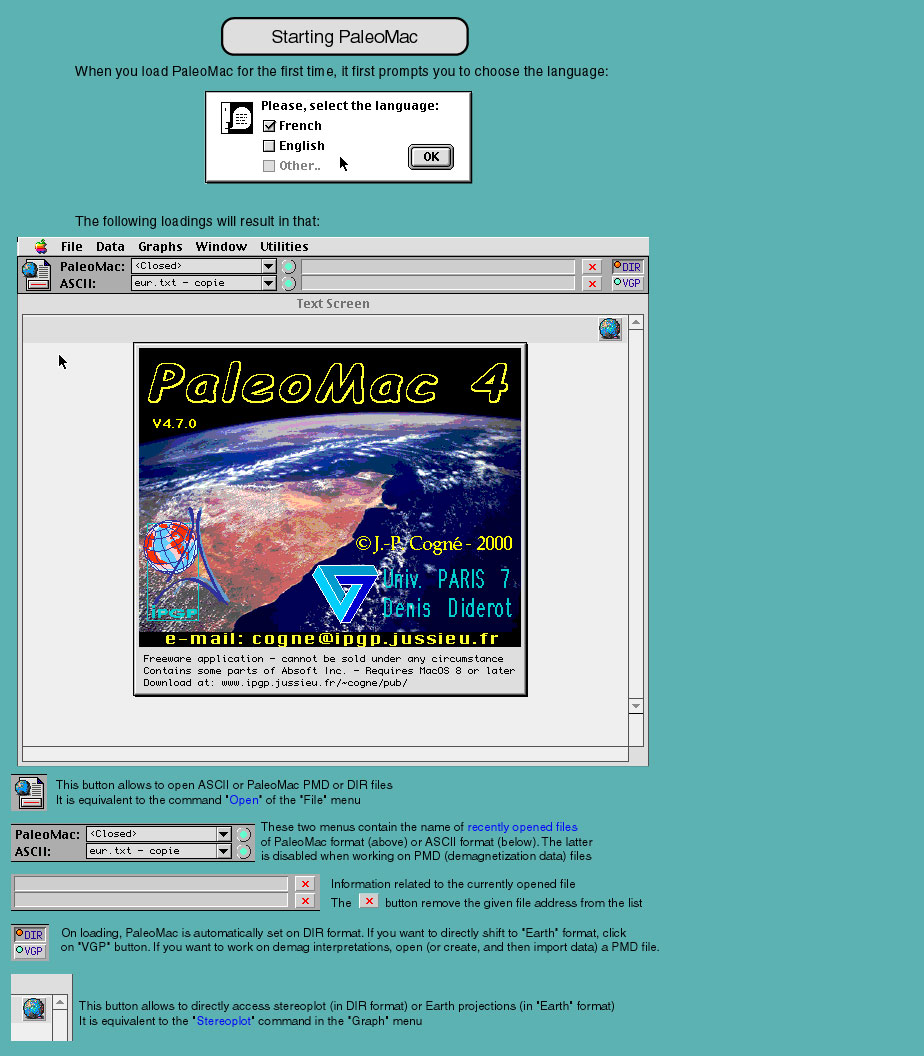The height and width of the screenshot is (1056, 924).
Task: Click the open-file icon in the PaleoMac toolbar
Action: click(36, 275)
